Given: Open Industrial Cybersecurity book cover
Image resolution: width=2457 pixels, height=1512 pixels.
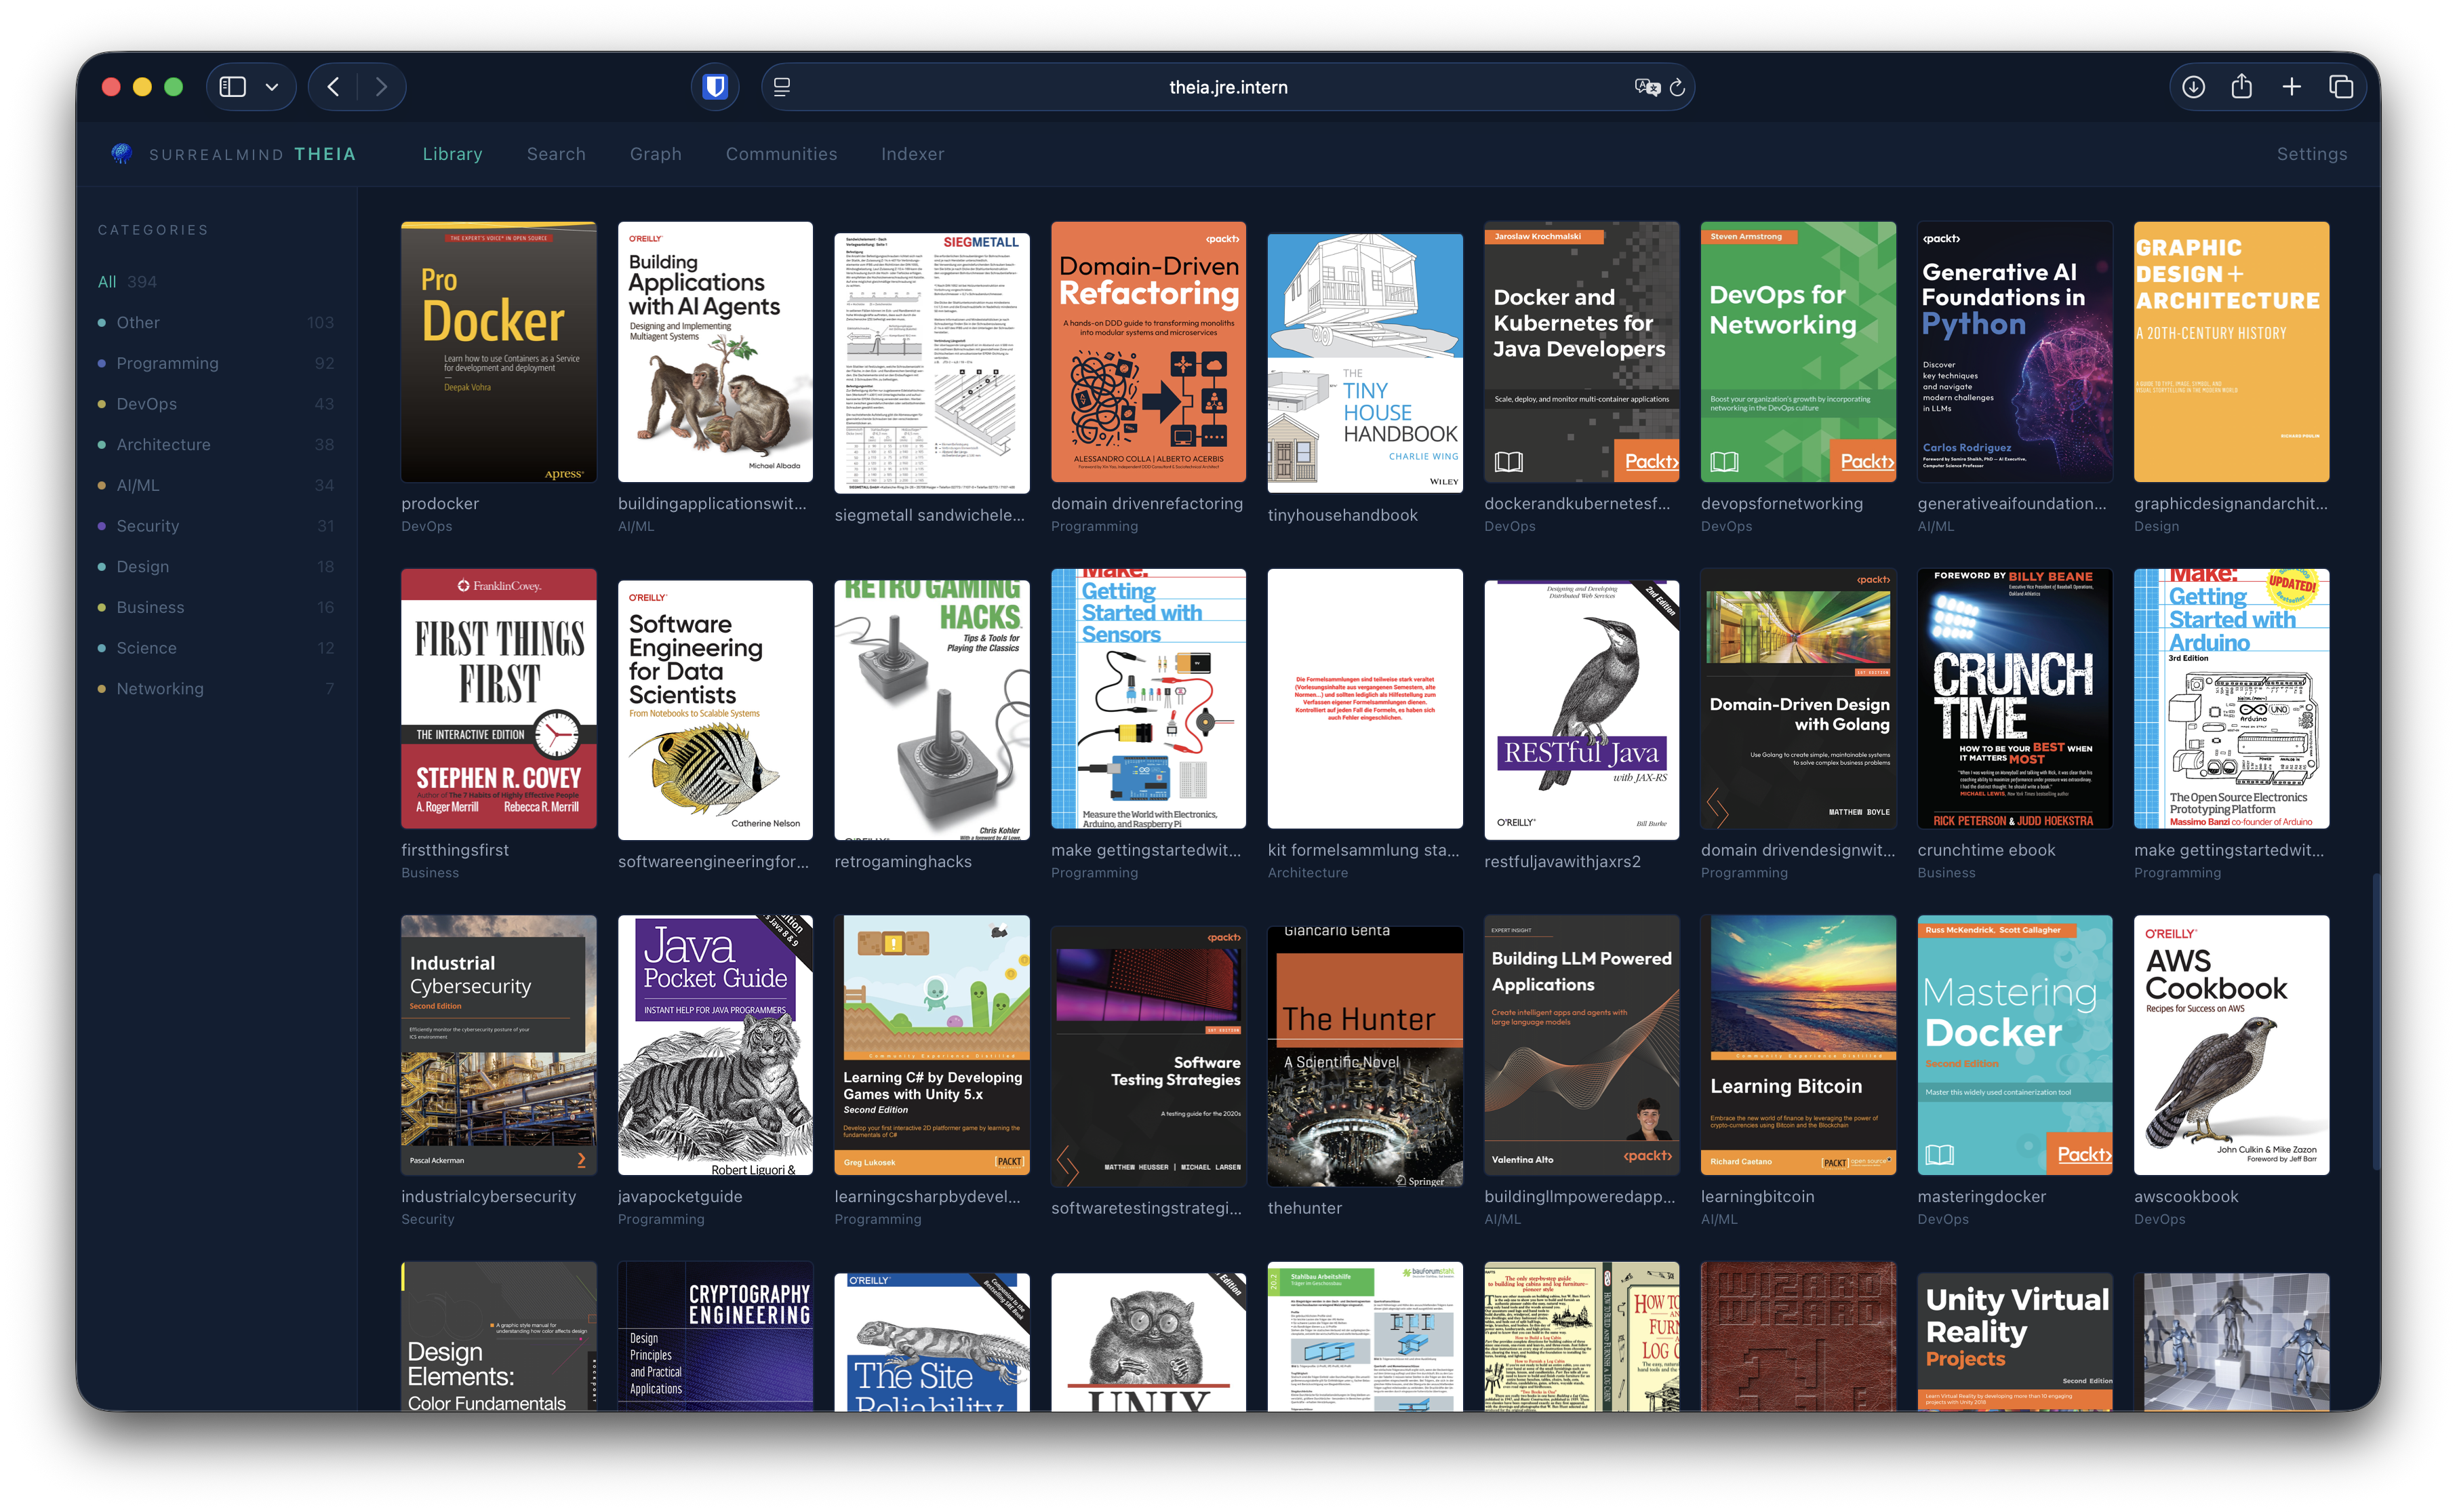Looking at the screenshot, I should tap(498, 1045).
